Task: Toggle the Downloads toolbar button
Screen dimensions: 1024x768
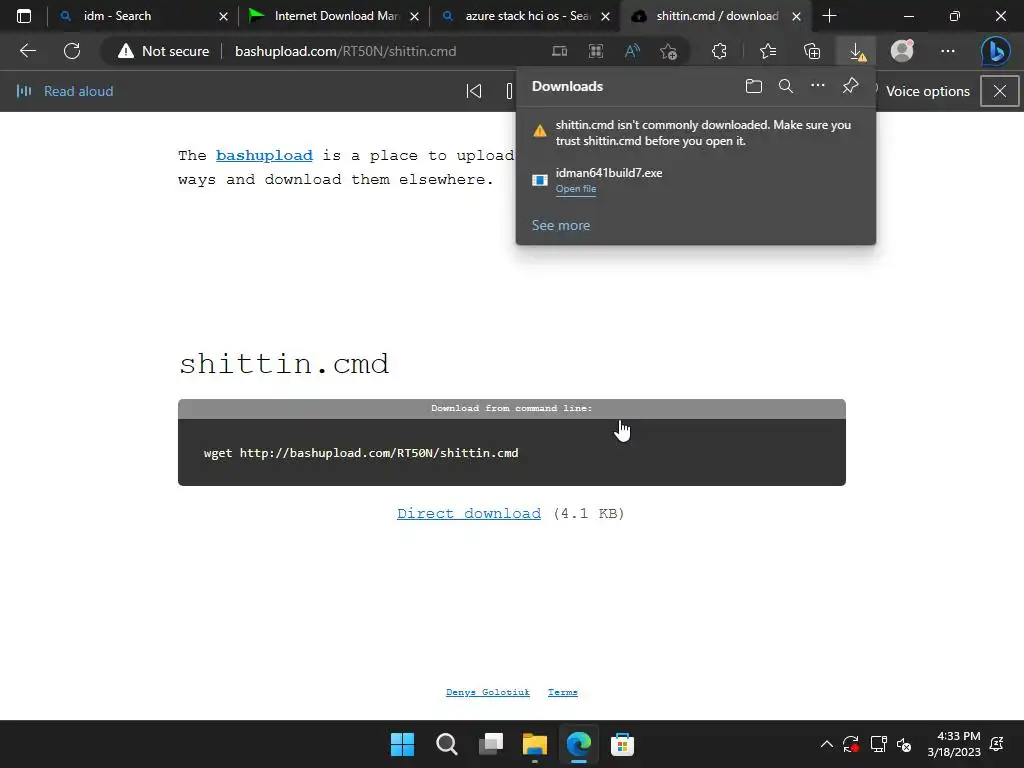Action: [857, 51]
